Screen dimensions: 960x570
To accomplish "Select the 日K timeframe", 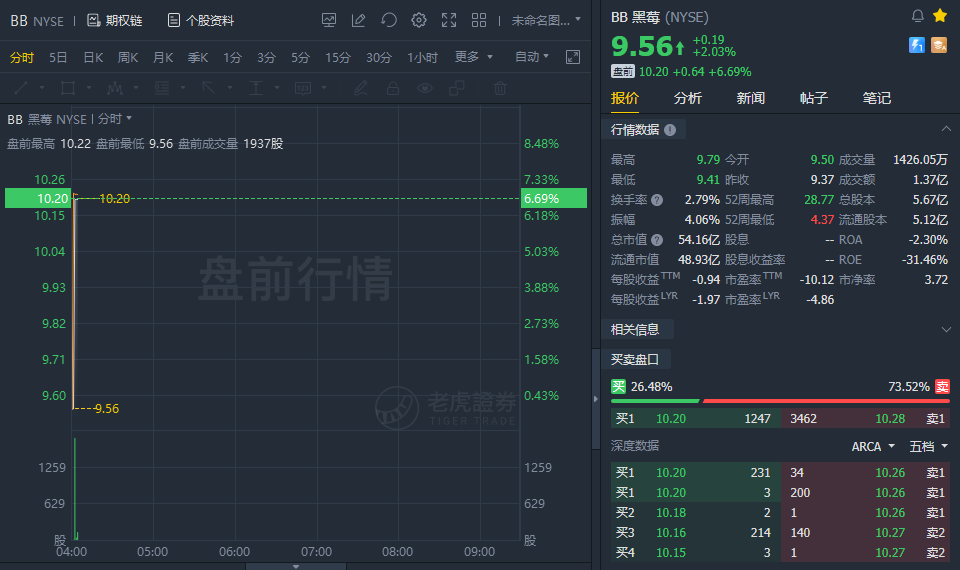I will tap(93, 58).
